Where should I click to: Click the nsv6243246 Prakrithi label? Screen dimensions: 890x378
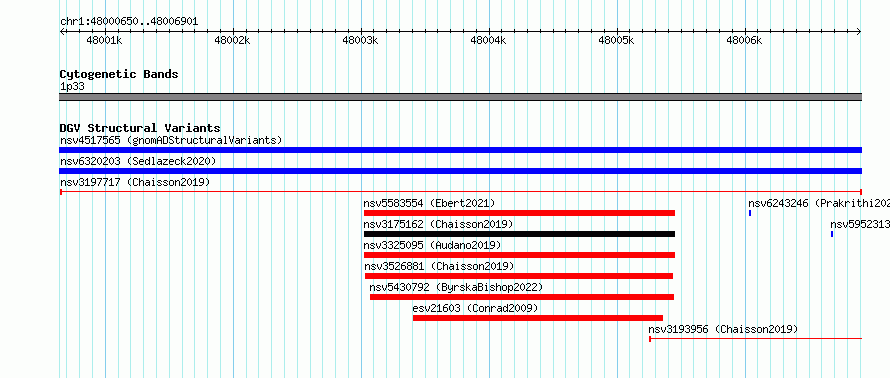[x=818, y=203]
